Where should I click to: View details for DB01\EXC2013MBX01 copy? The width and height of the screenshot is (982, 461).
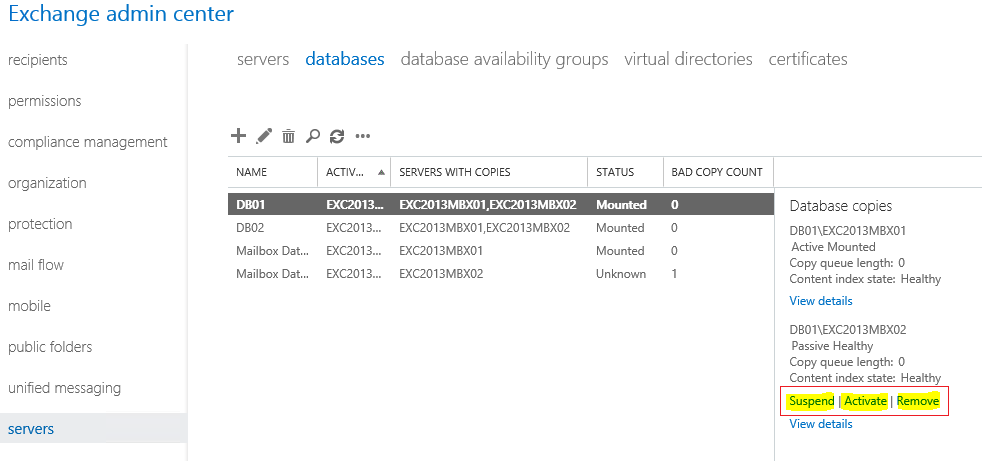pos(821,301)
